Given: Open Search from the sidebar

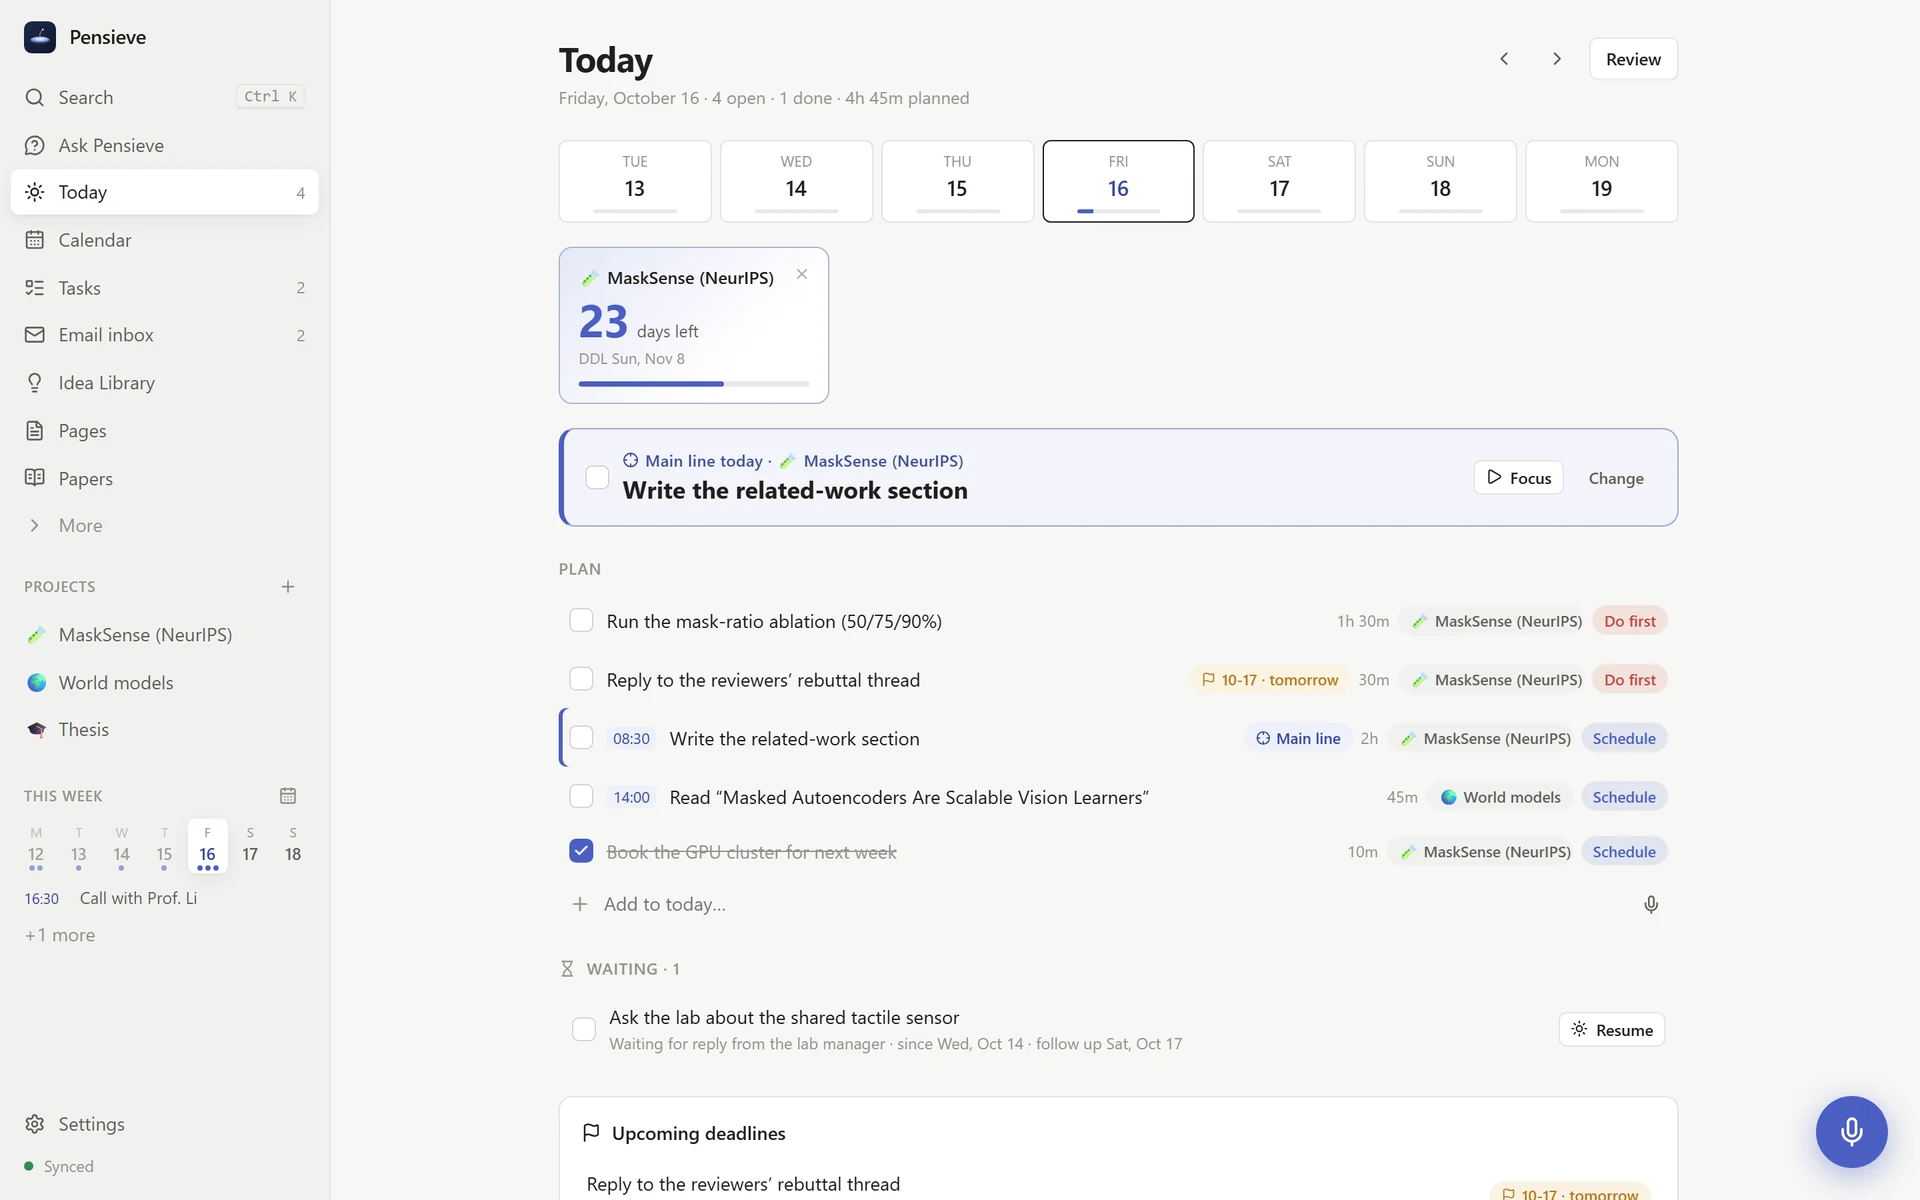Looking at the screenshot, I should point(164,97).
